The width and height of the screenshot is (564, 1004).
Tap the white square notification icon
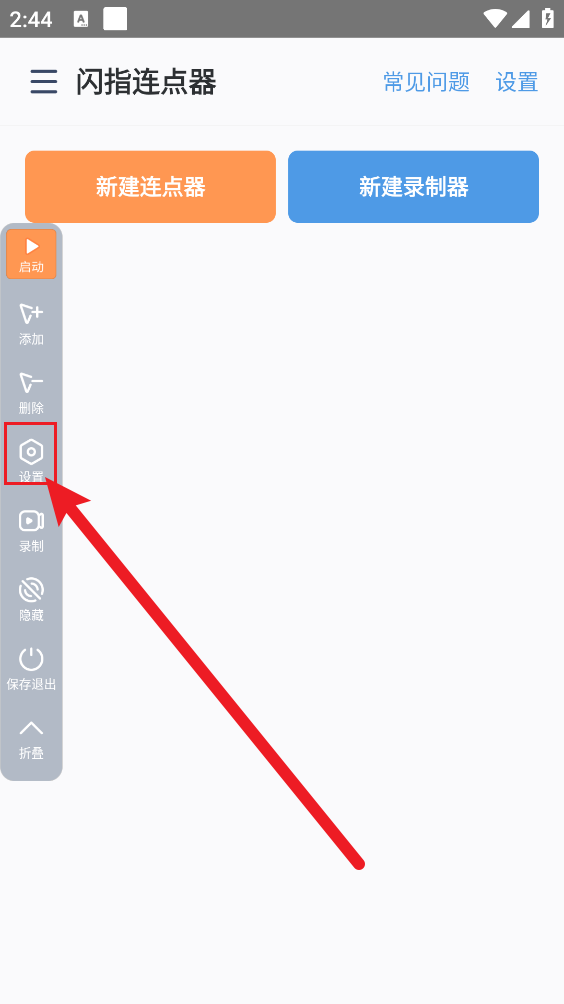coord(115,19)
